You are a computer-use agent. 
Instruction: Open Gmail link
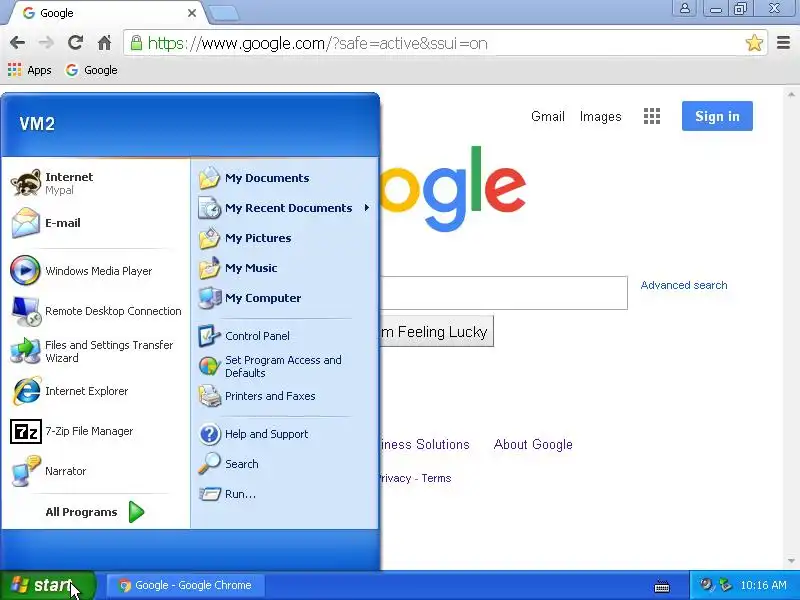(547, 116)
